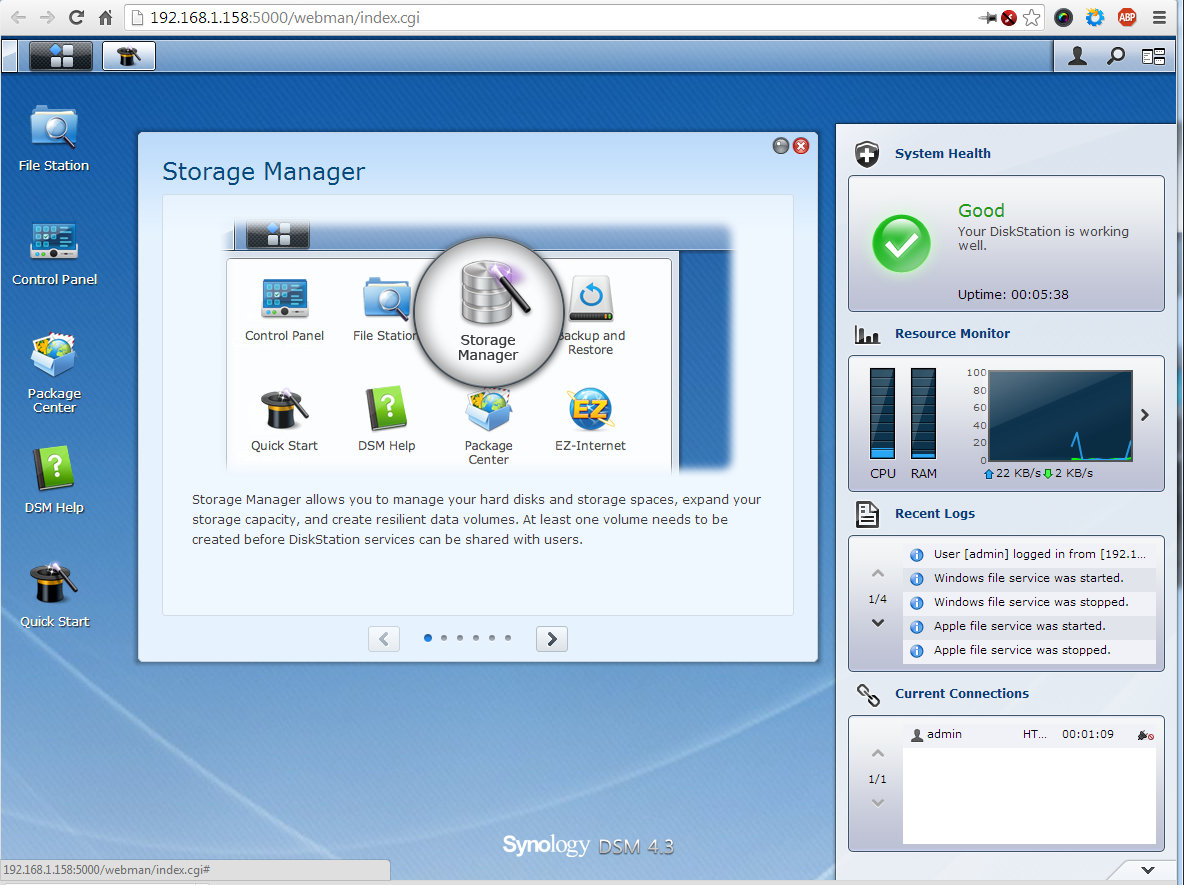The width and height of the screenshot is (1184, 885).
Task: Go to browser home page
Action: [106, 17]
